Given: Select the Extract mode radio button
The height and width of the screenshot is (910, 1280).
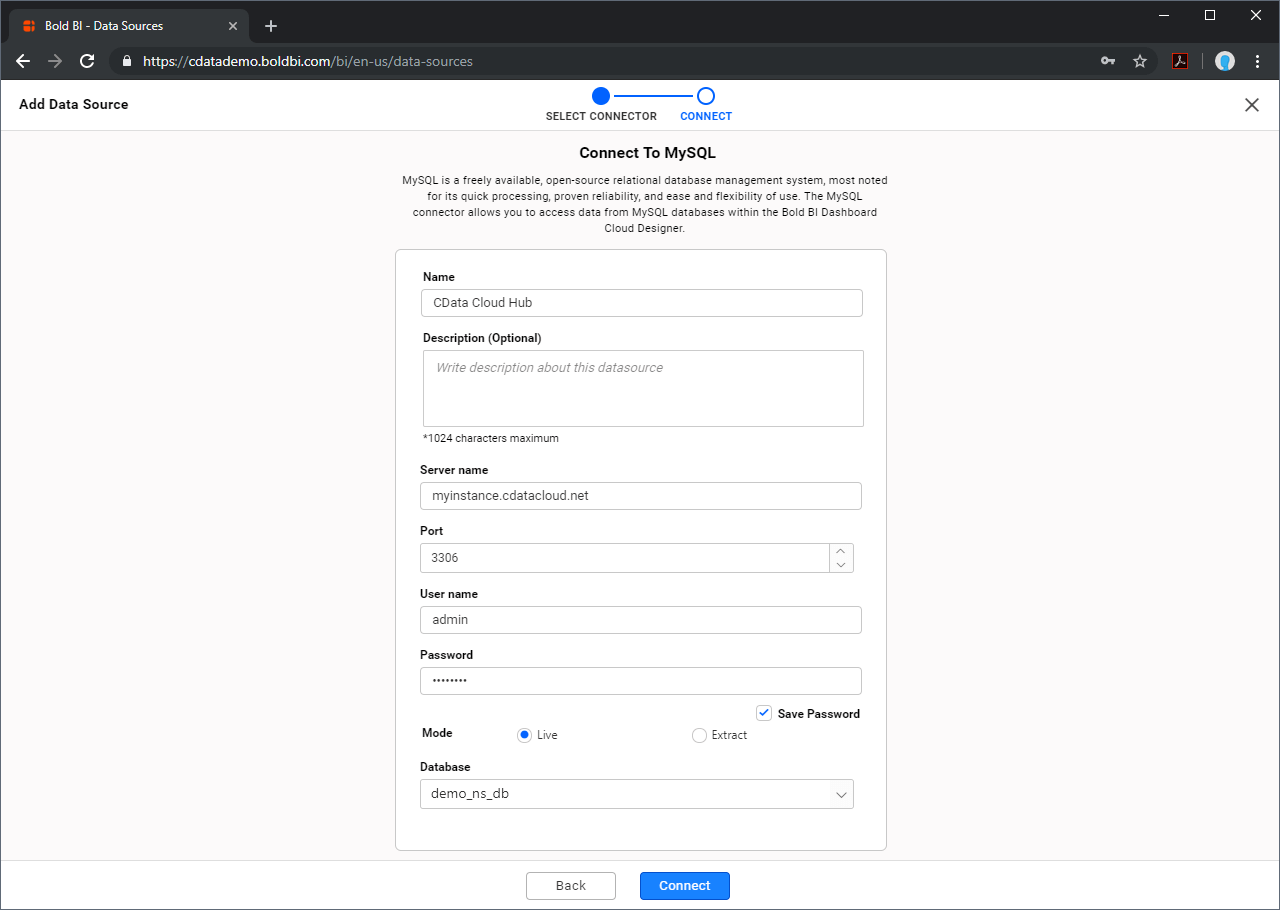Looking at the screenshot, I should click(699, 735).
